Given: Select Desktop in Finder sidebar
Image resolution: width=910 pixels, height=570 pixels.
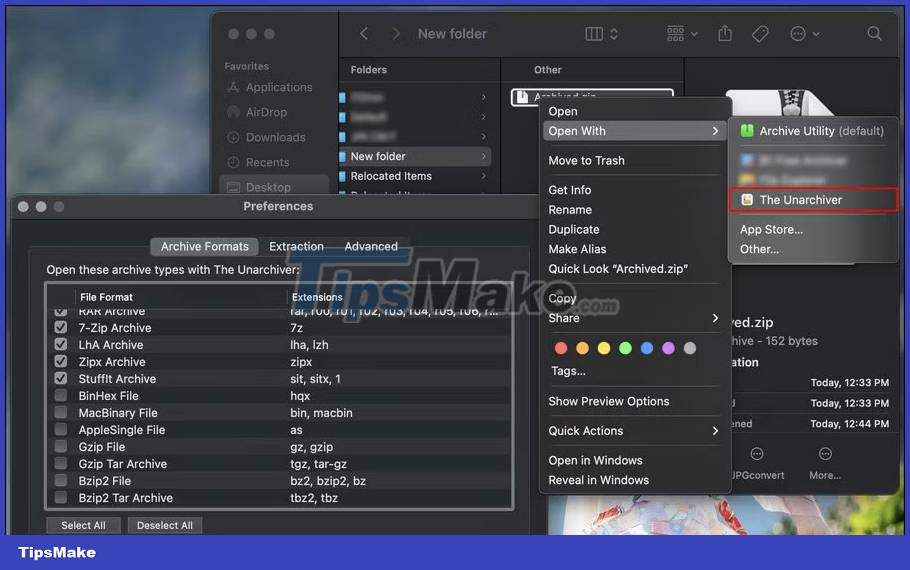Looking at the screenshot, I should pos(274,187).
